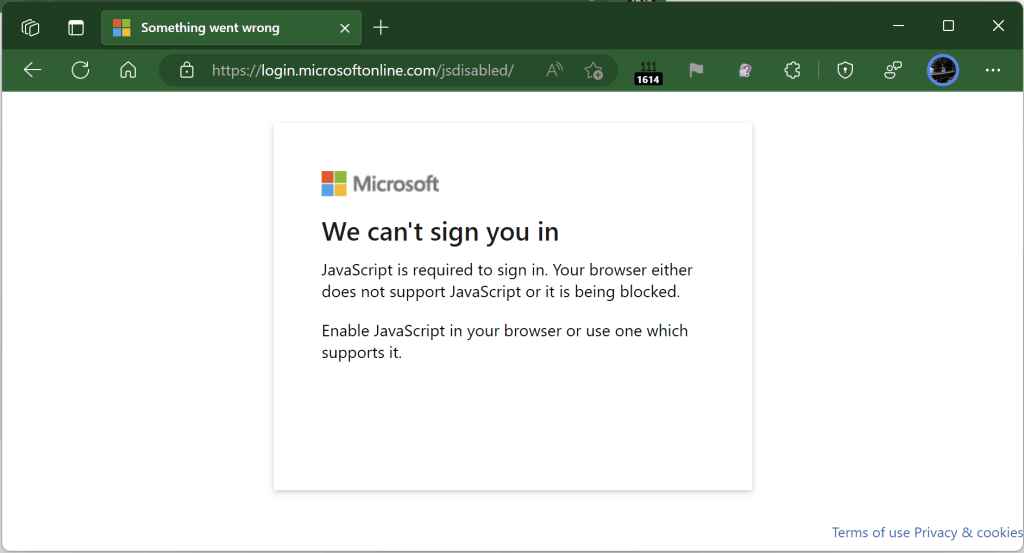Open the Privacy & cookies link
The image size is (1024, 553).
click(968, 533)
